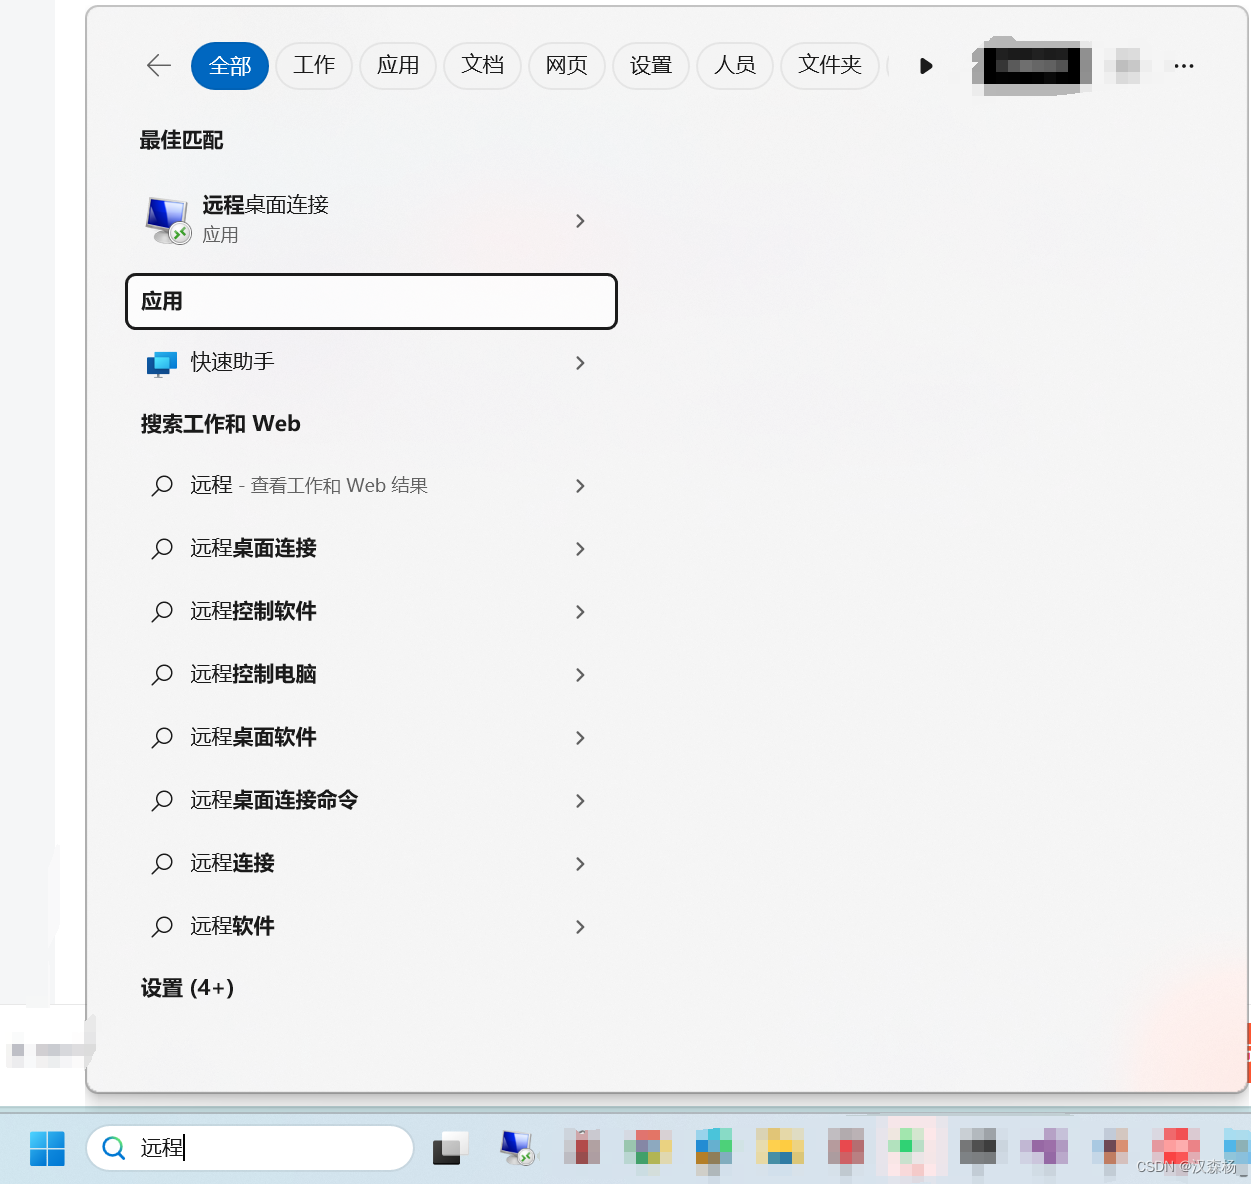Switch to the 工作 filter tab
The image size is (1251, 1184).
[x=314, y=66]
